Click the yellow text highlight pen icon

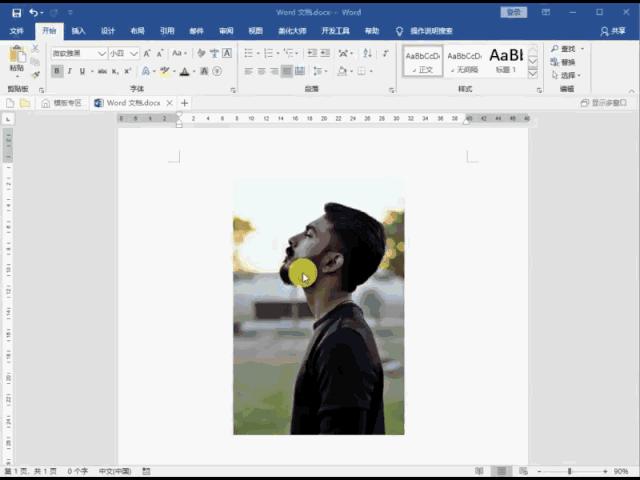click(164, 71)
